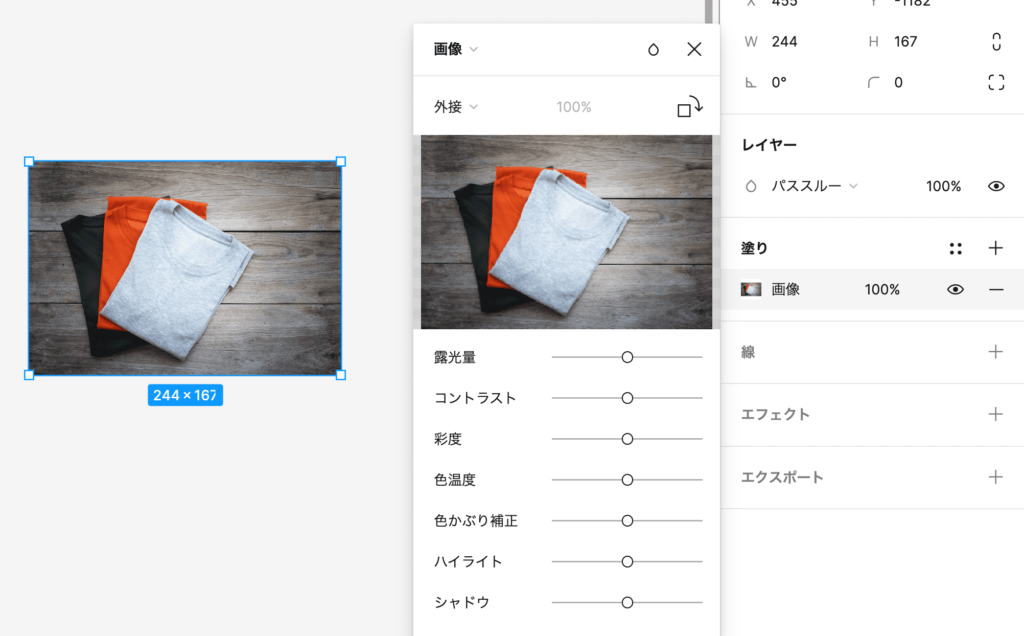
Task: Rotate the image with the rotate icon
Action: point(689,107)
